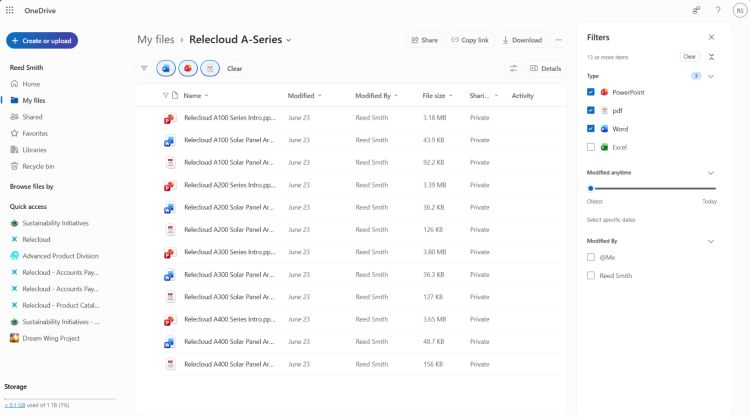This screenshot has width=750, height=417.
Task: Click the network connections icon in header
Action: coord(696,10)
